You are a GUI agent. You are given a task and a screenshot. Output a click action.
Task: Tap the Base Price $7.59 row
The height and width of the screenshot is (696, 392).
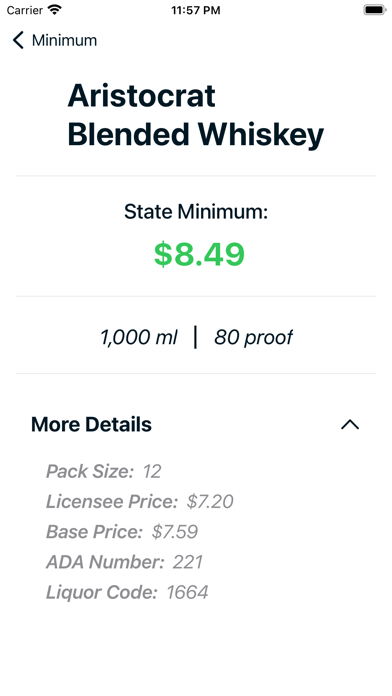click(122, 532)
